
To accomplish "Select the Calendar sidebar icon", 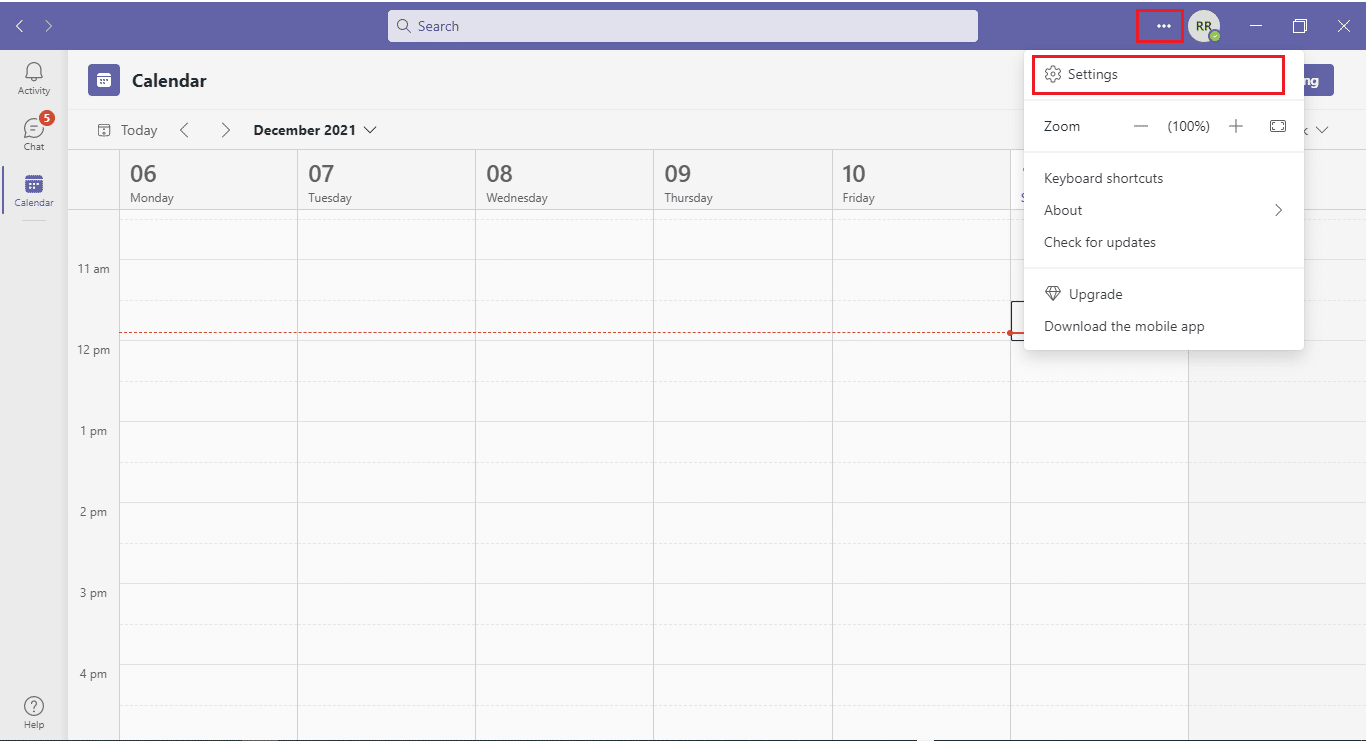I will 34,190.
